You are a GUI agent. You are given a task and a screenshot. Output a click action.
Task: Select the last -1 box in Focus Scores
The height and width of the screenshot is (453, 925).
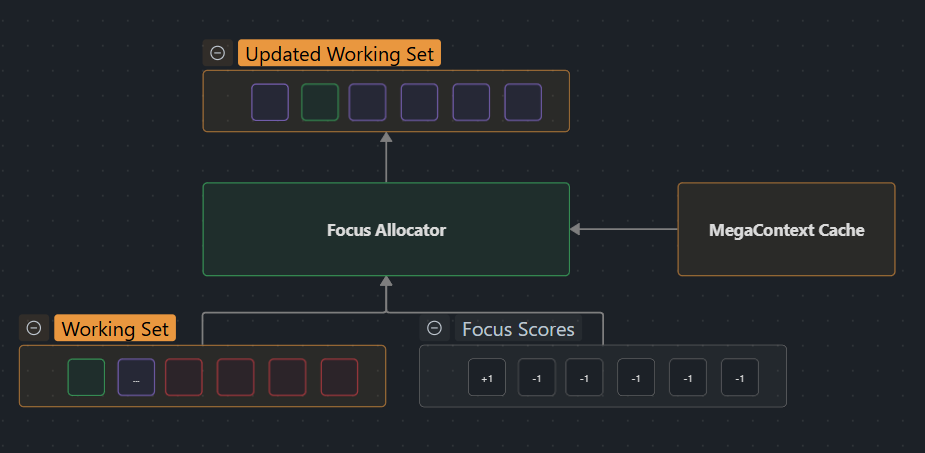coord(739,378)
